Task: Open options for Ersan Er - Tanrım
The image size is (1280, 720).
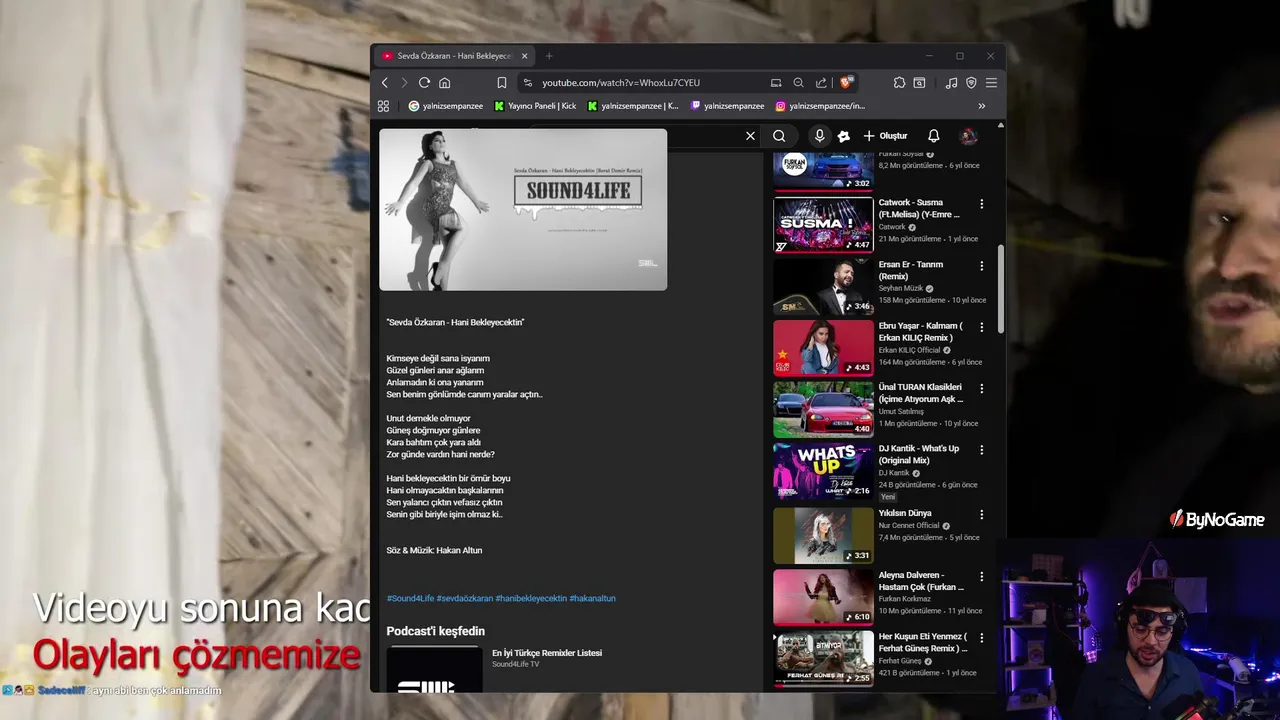Action: click(981, 266)
